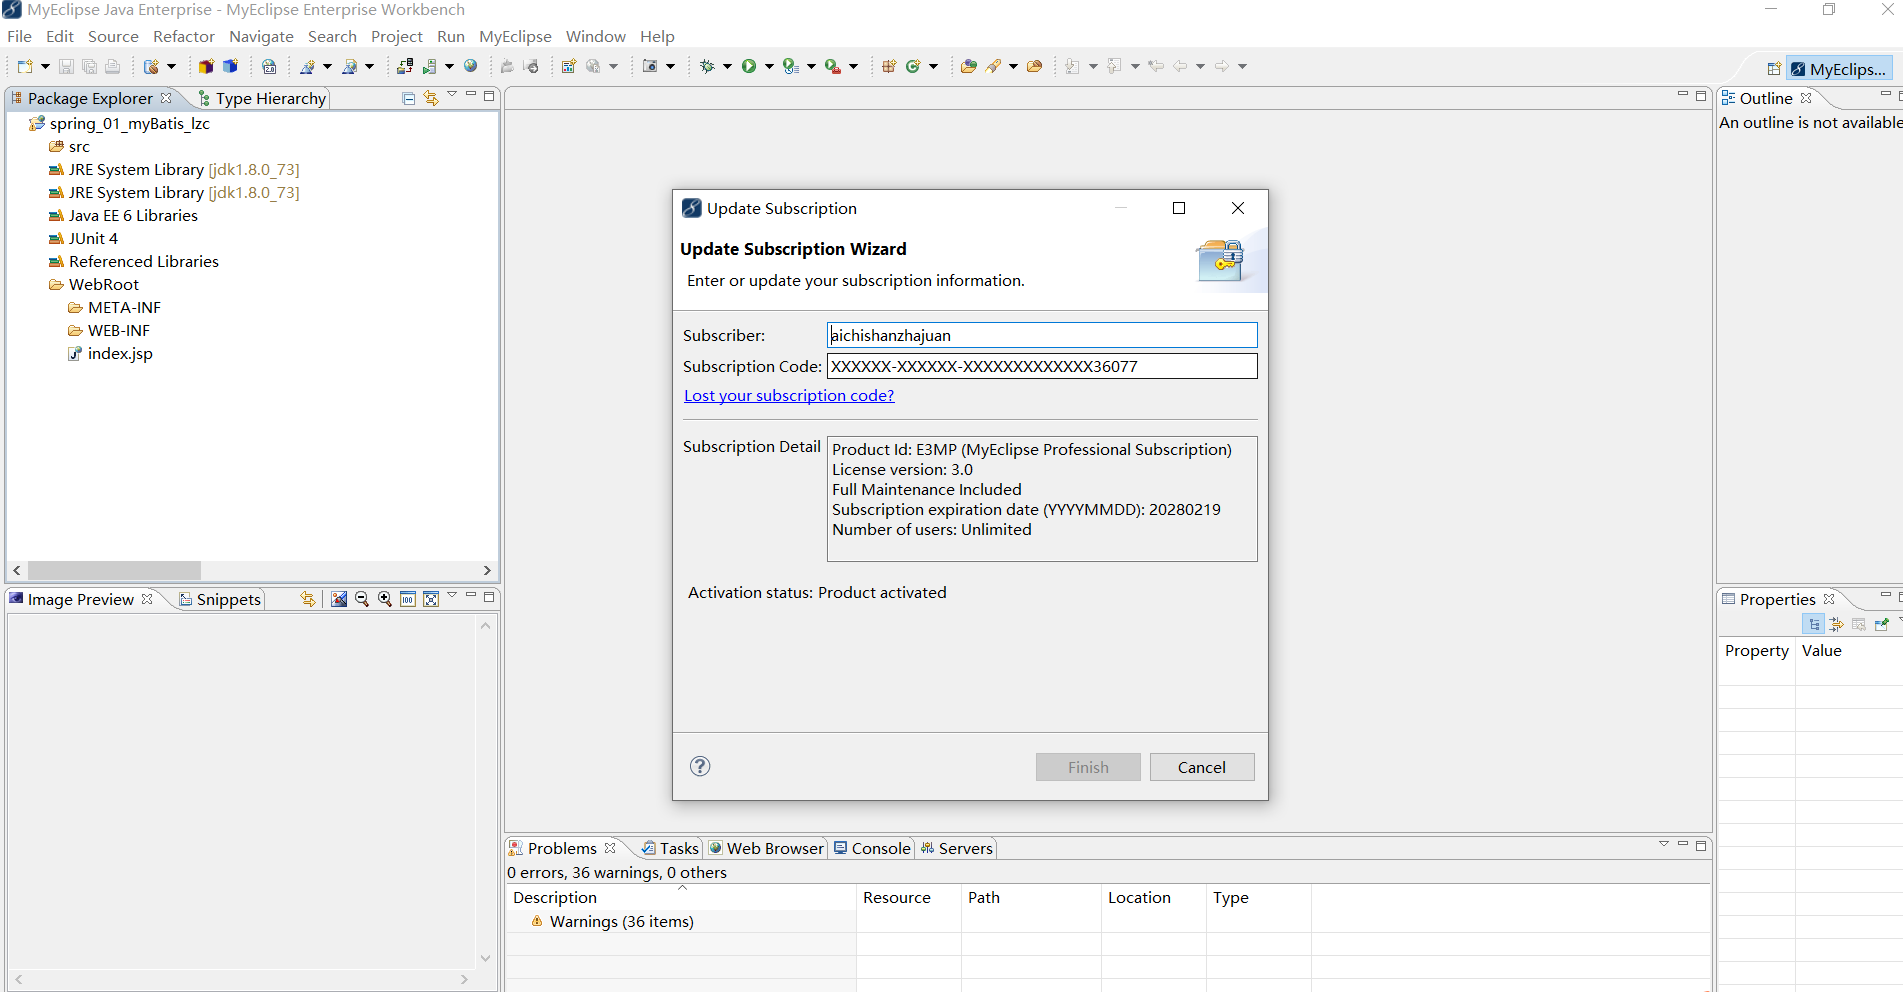
Task: Click the New file toolbar icon
Action: [25, 66]
